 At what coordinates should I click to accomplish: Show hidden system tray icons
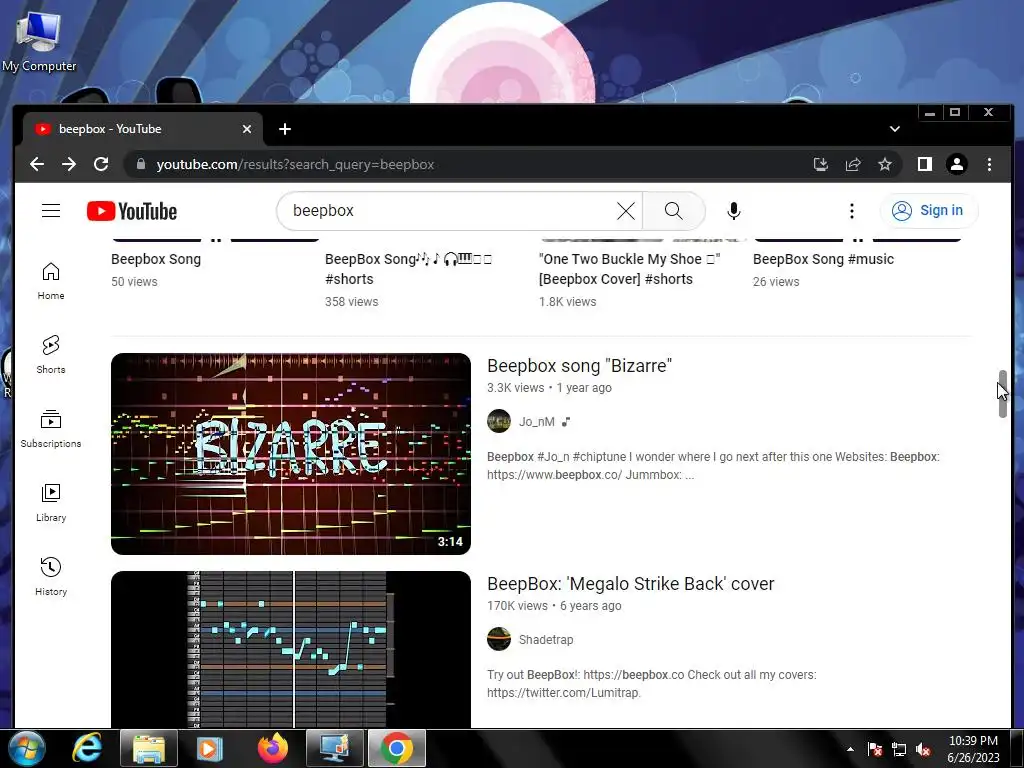coord(850,750)
